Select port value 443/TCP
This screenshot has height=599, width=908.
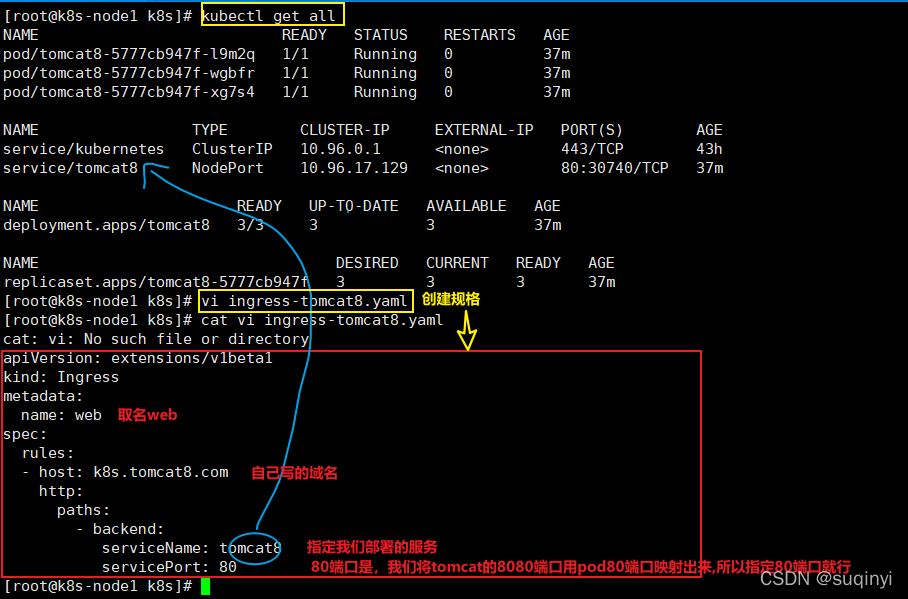click(x=592, y=149)
